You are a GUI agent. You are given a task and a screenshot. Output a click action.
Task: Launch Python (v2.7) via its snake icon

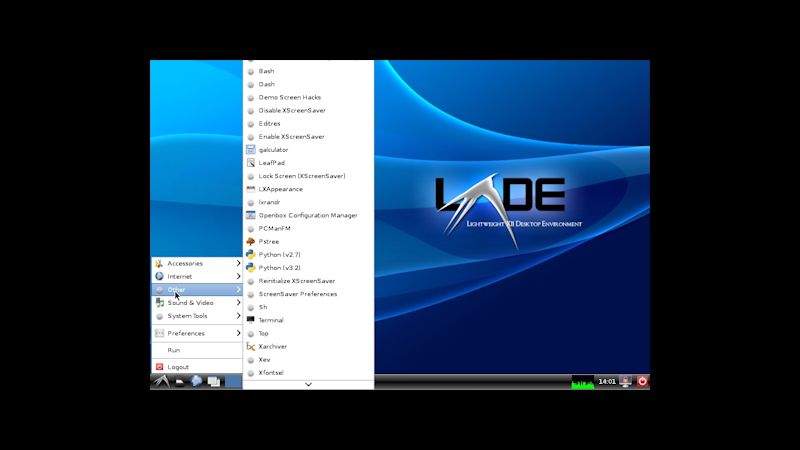click(x=251, y=255)
